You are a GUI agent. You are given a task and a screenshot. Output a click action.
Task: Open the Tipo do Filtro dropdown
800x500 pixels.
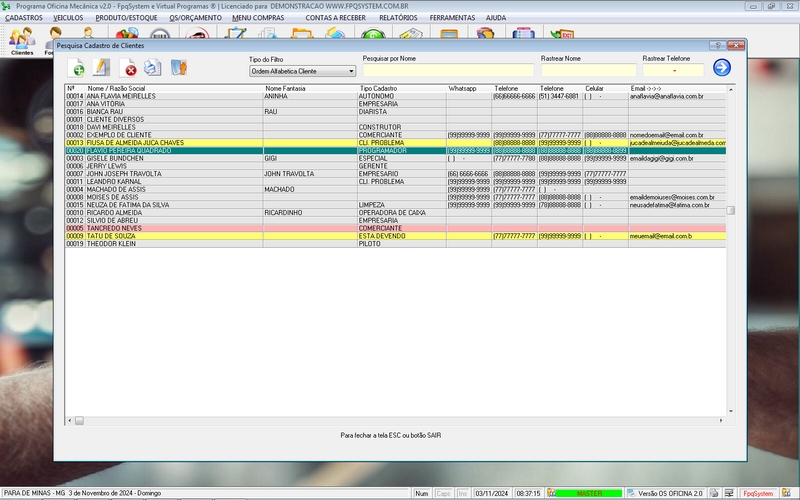(302, 71)
